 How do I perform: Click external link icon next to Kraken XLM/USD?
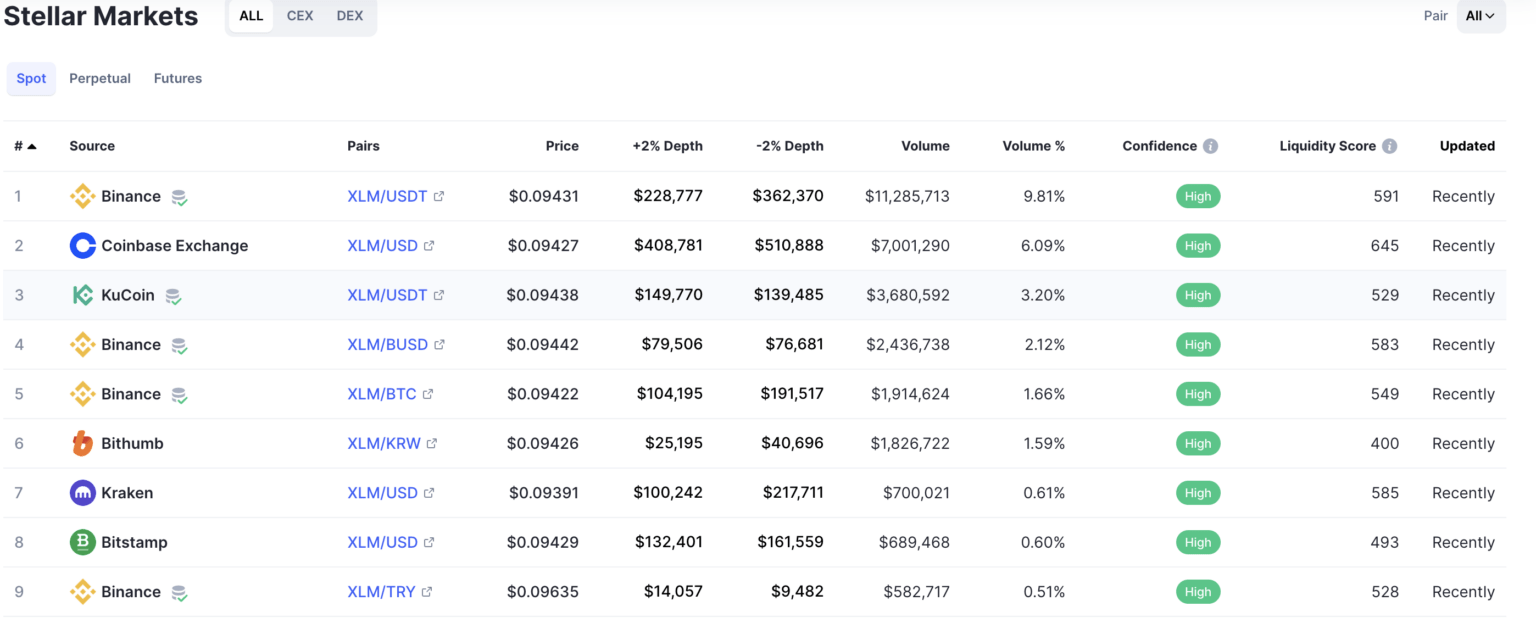(429, 493)
